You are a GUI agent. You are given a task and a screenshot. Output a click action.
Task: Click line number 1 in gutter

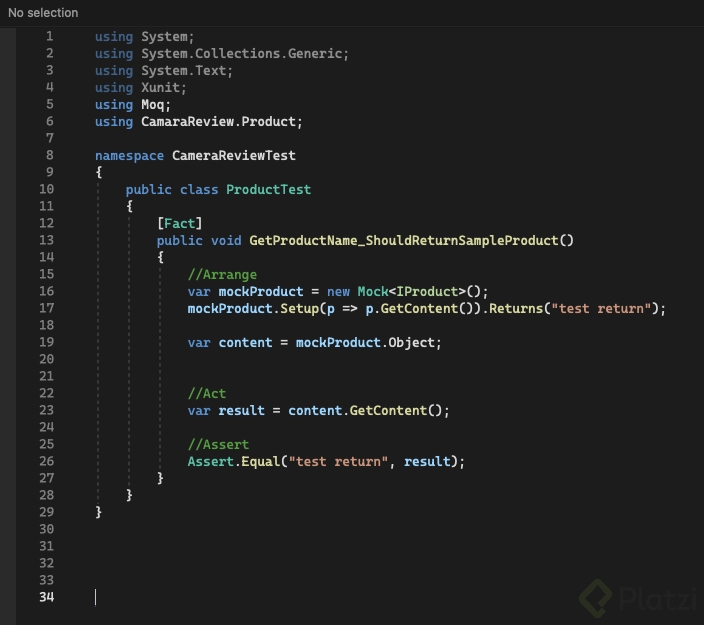pyautogui.click(x=49, y=36)
